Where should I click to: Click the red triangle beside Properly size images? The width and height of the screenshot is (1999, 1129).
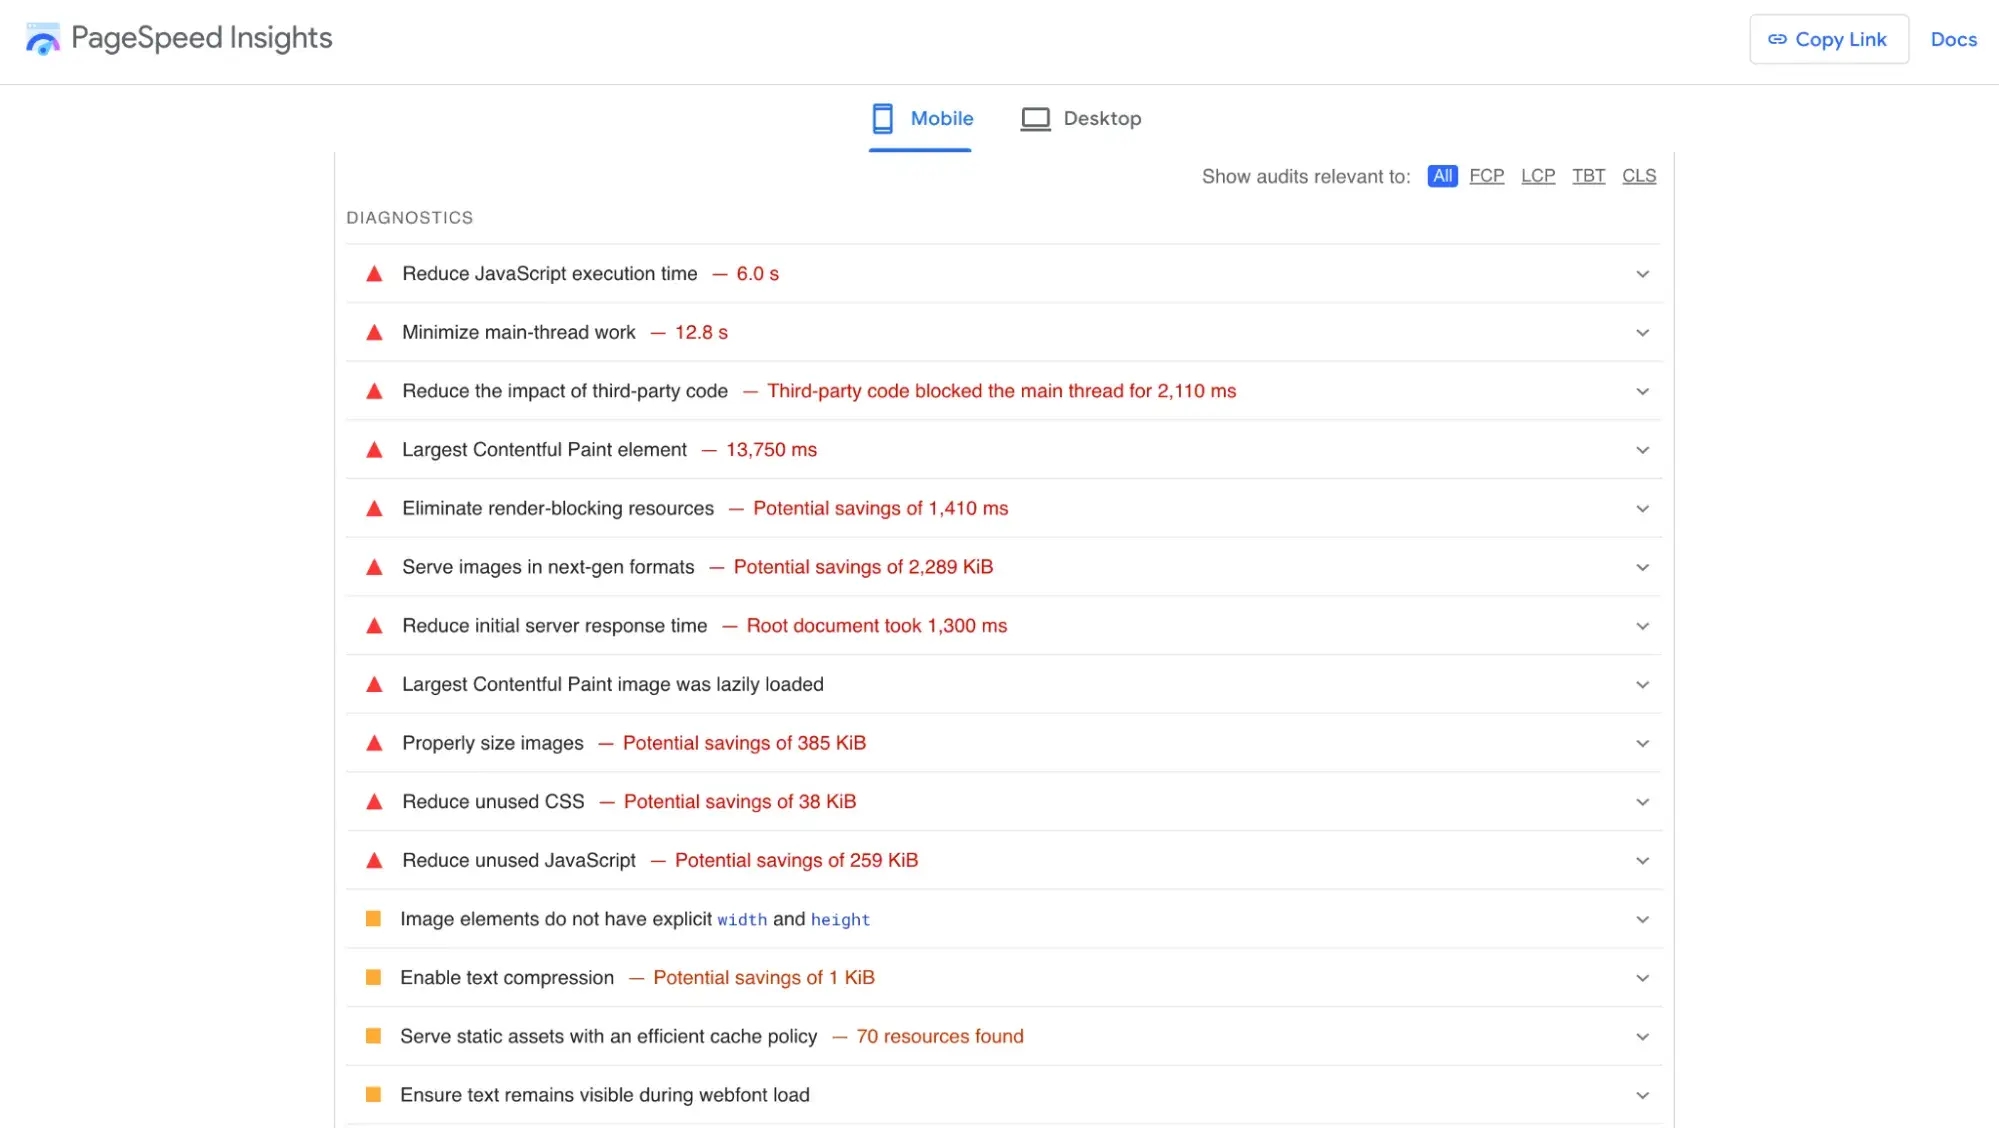click(374, 743)
